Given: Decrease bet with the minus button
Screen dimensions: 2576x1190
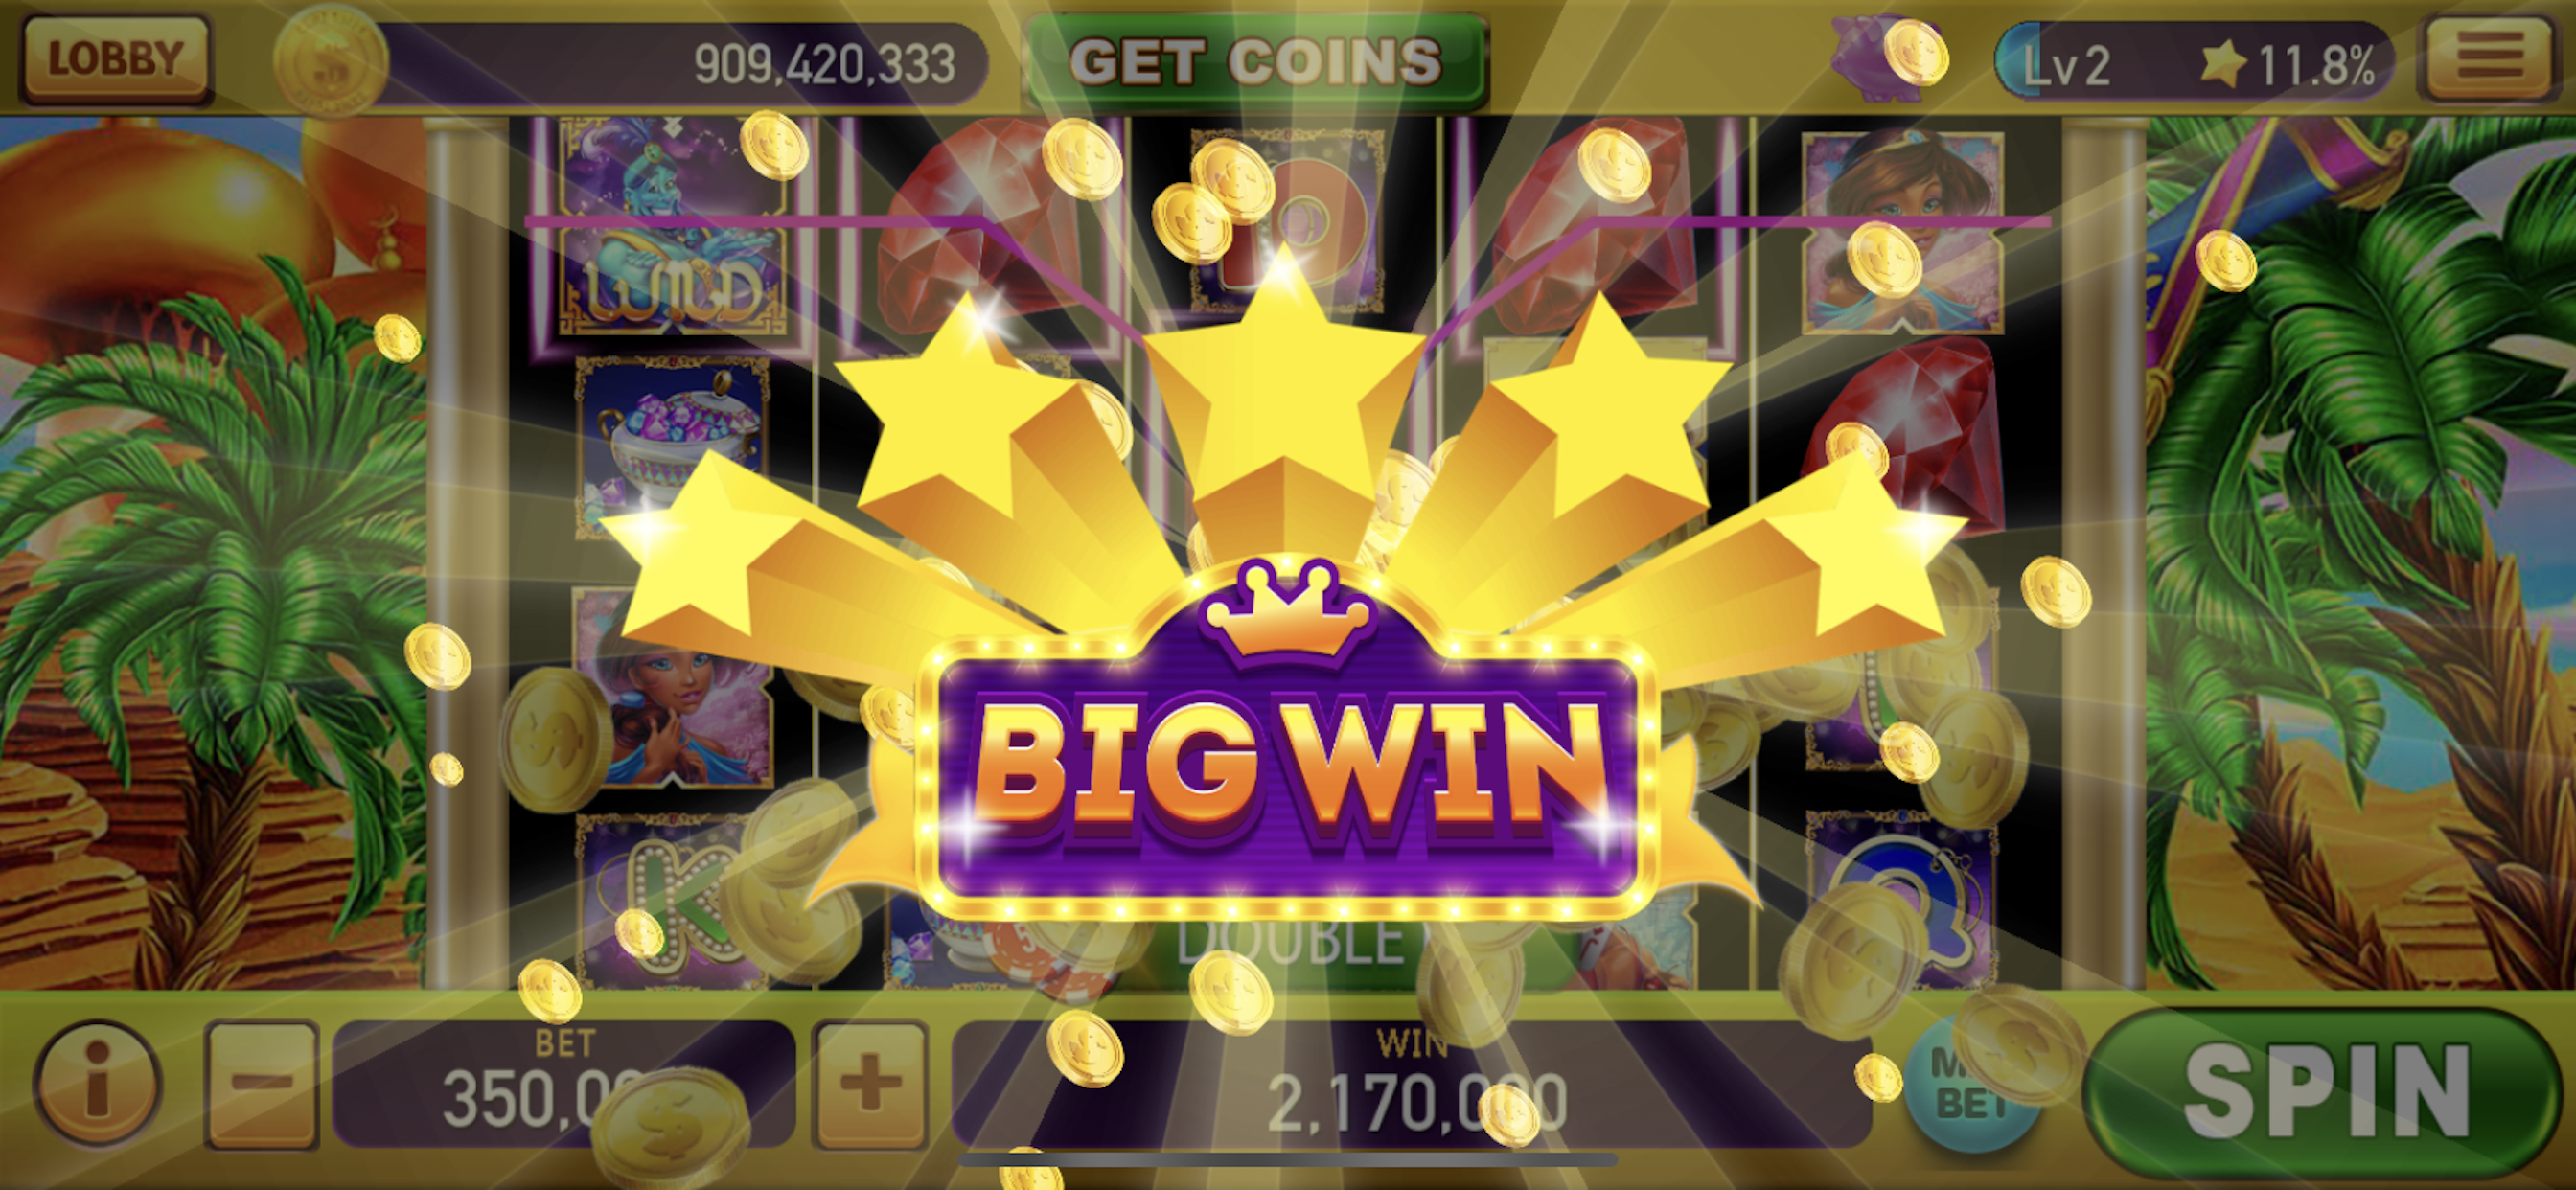Looking at the screenshot, I should pyautogui.click(x=262, y=1084).
